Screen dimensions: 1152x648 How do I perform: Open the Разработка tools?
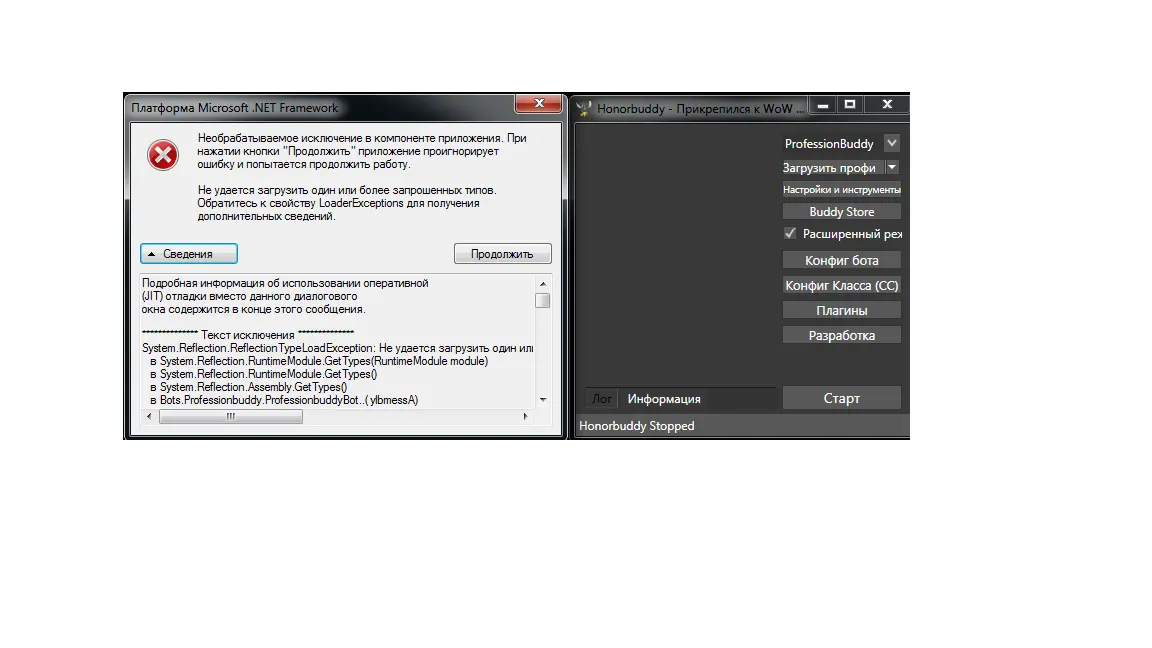841,335
